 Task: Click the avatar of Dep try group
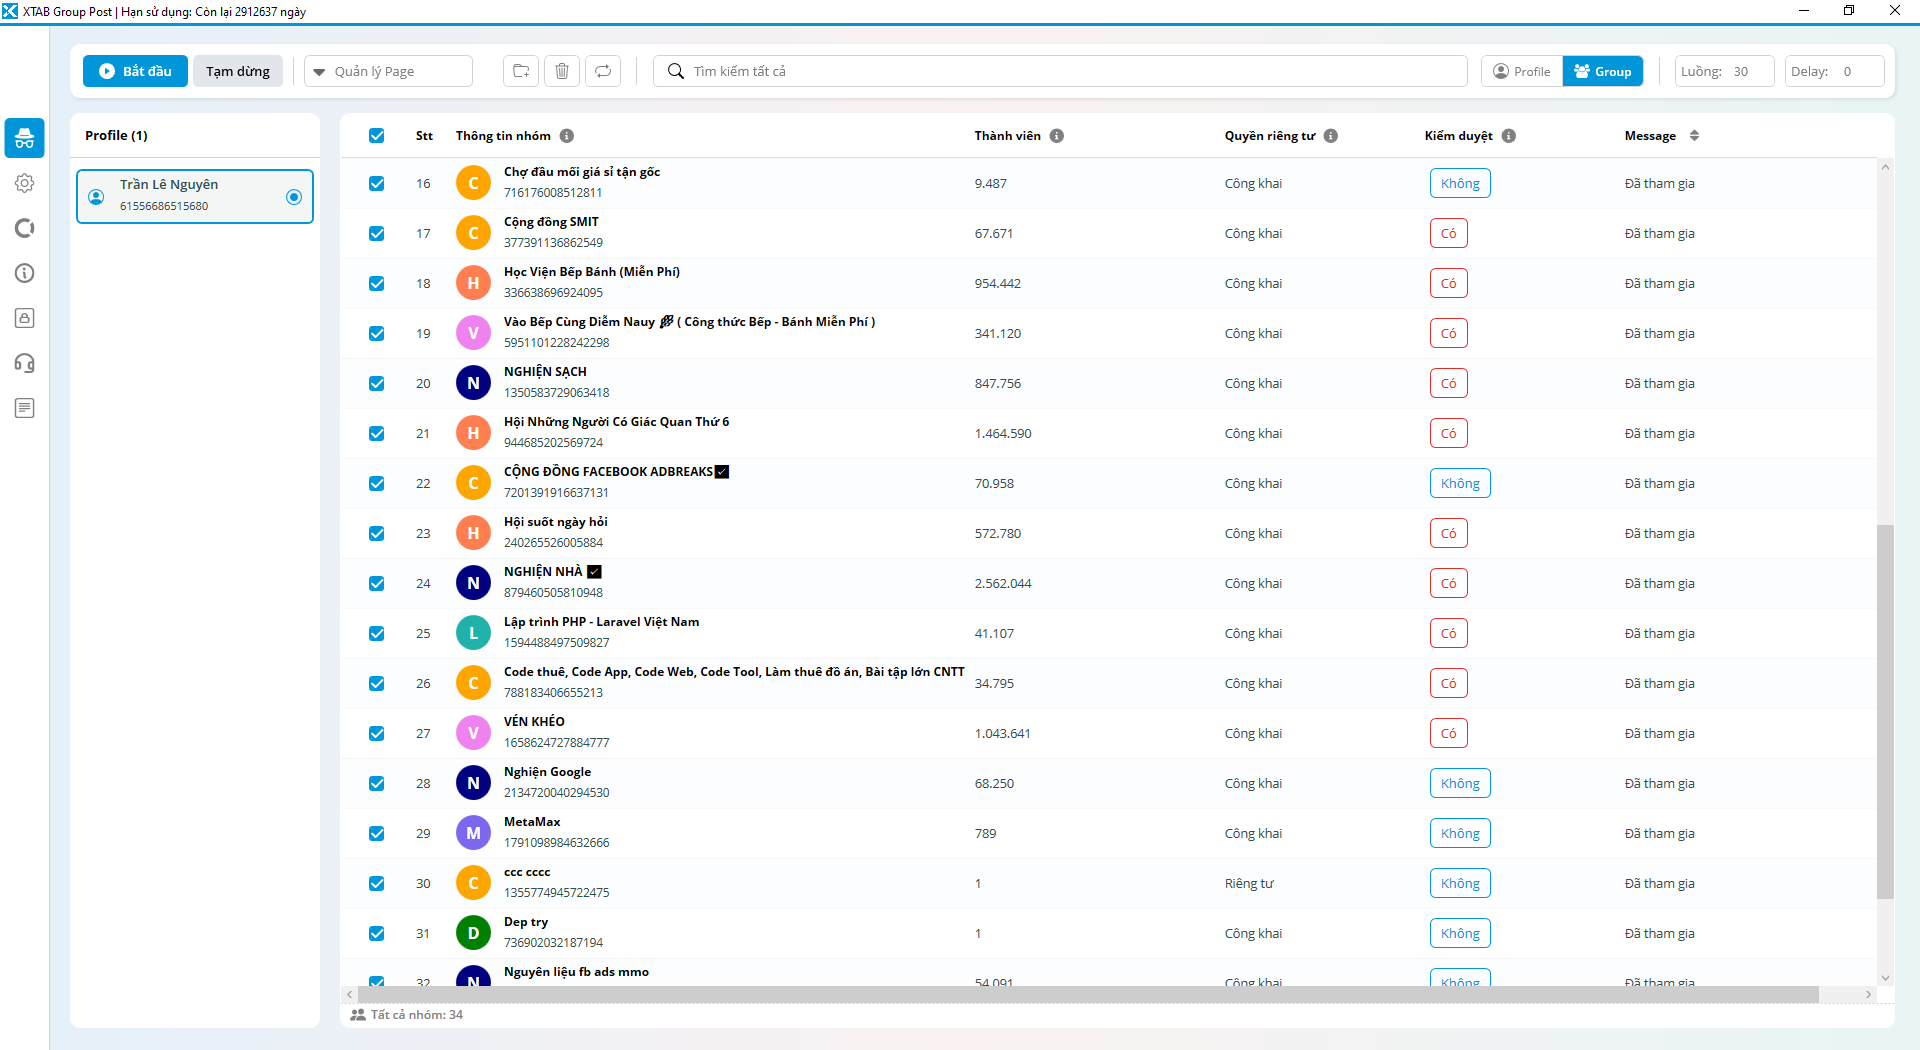474,933
